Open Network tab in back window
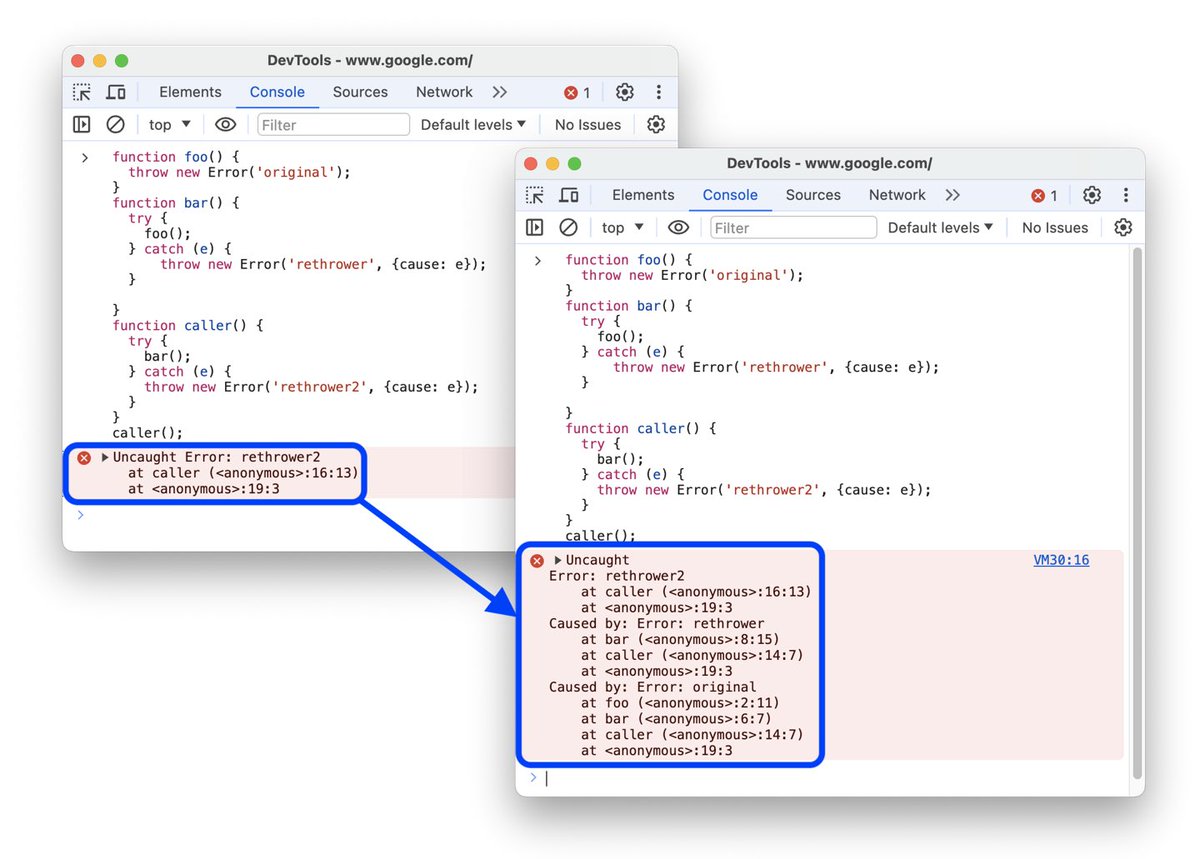The image size is (1200, 859). coord(444,92)
